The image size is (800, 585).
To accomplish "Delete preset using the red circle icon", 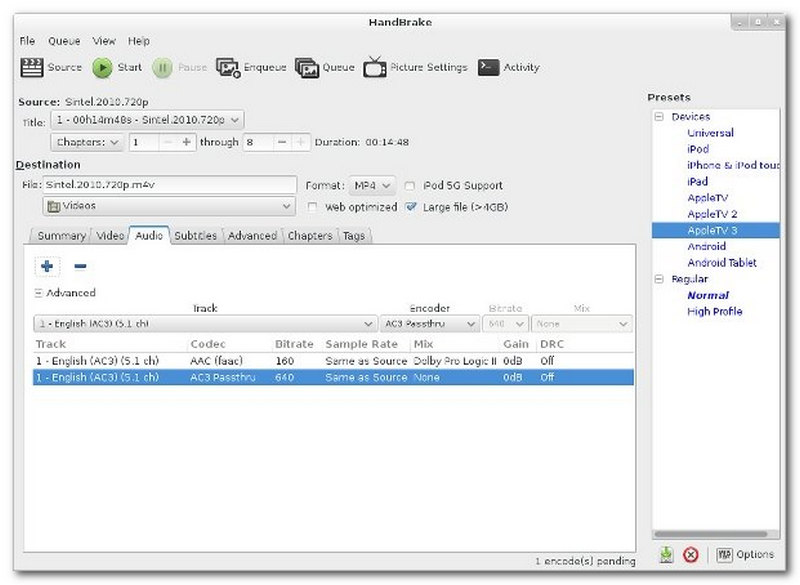I will (x=691, y=554).
